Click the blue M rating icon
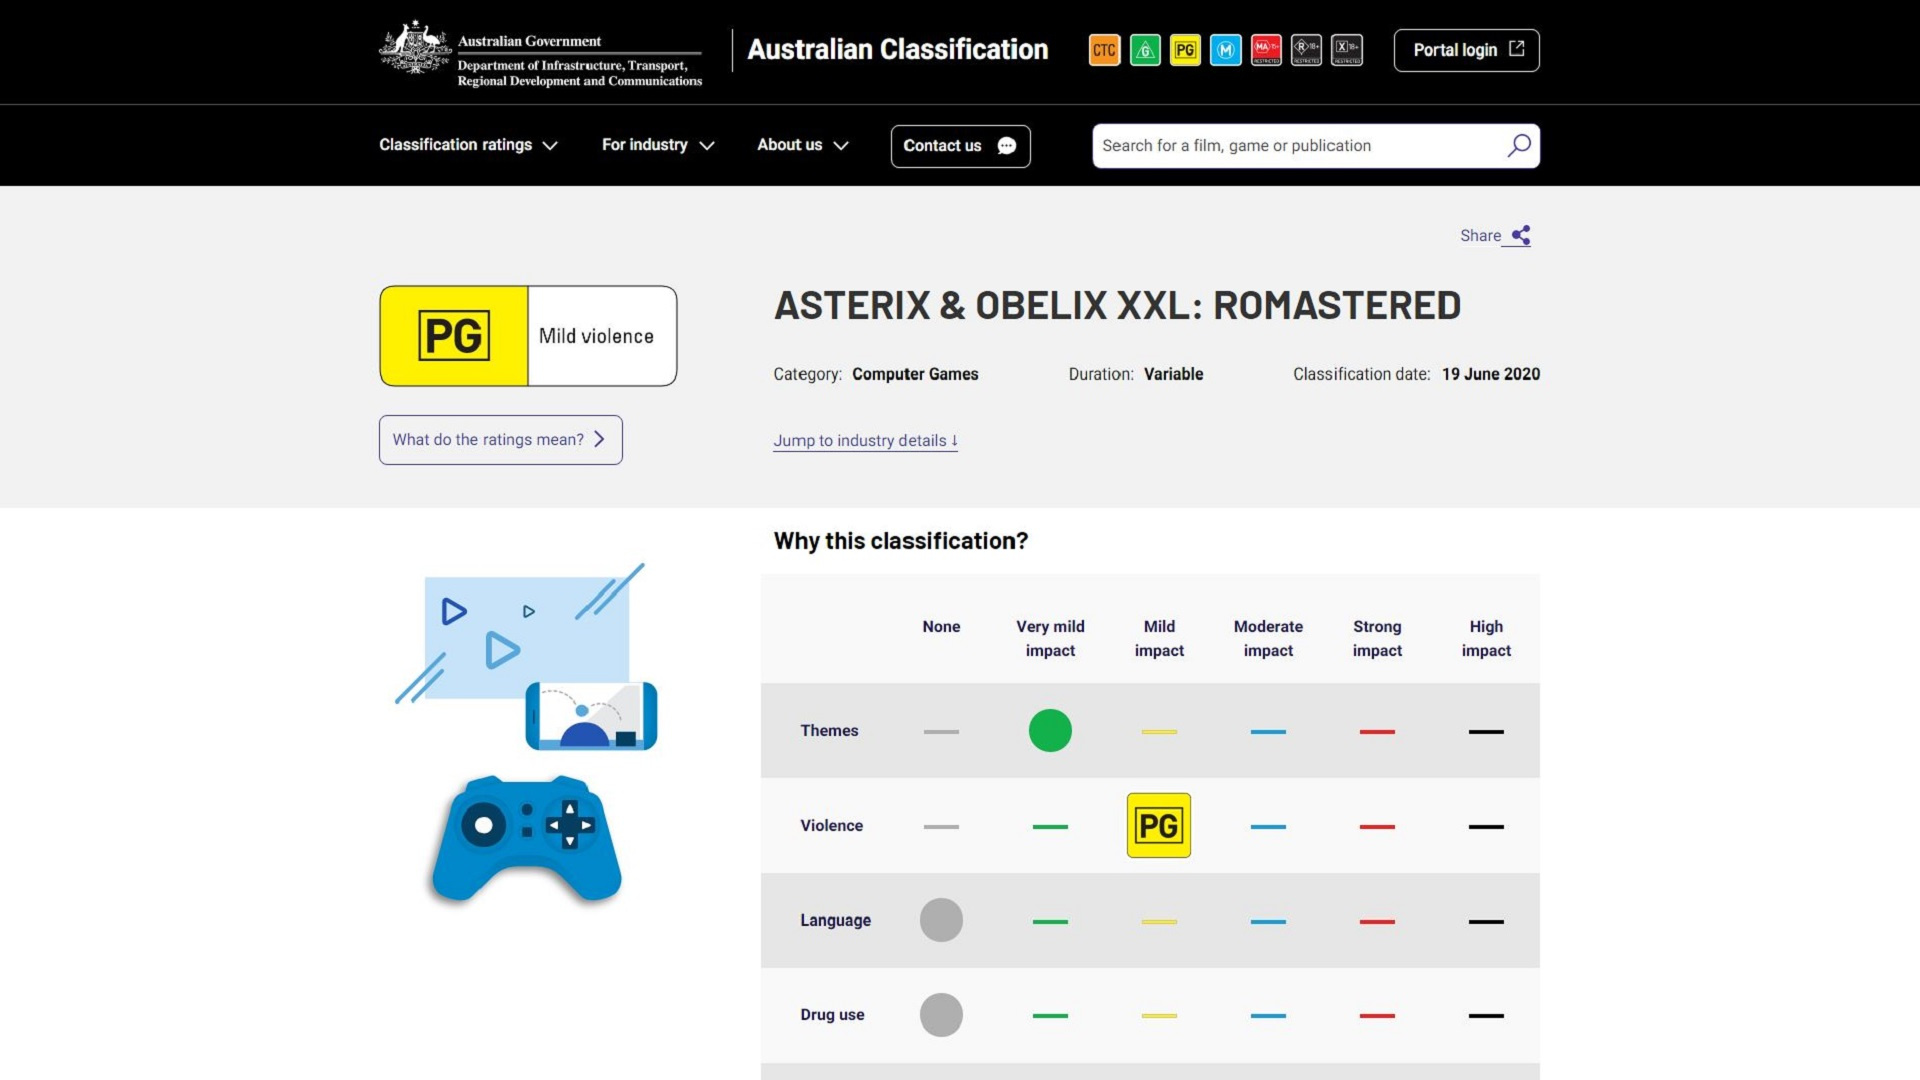The height and width of the screenshot is (1080, 1920). coord(1225,50)
